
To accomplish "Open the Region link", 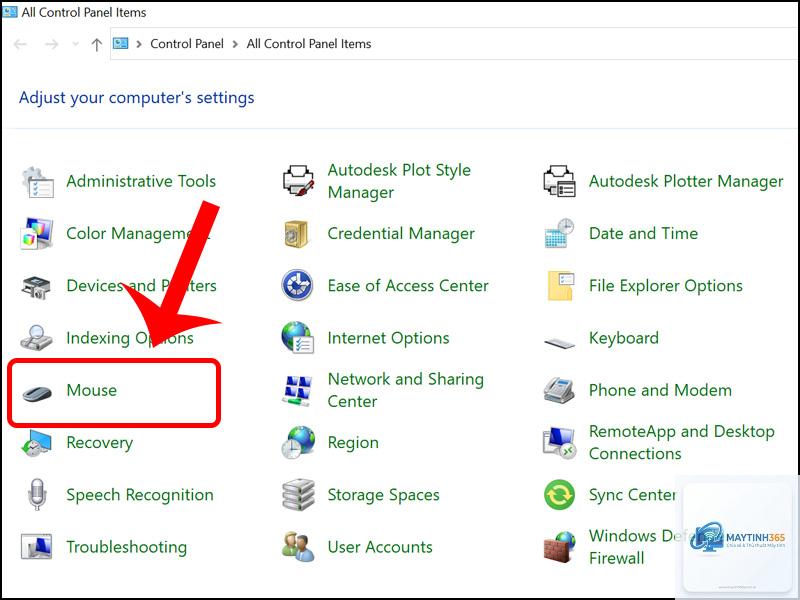I will click(x=353, y=443).
